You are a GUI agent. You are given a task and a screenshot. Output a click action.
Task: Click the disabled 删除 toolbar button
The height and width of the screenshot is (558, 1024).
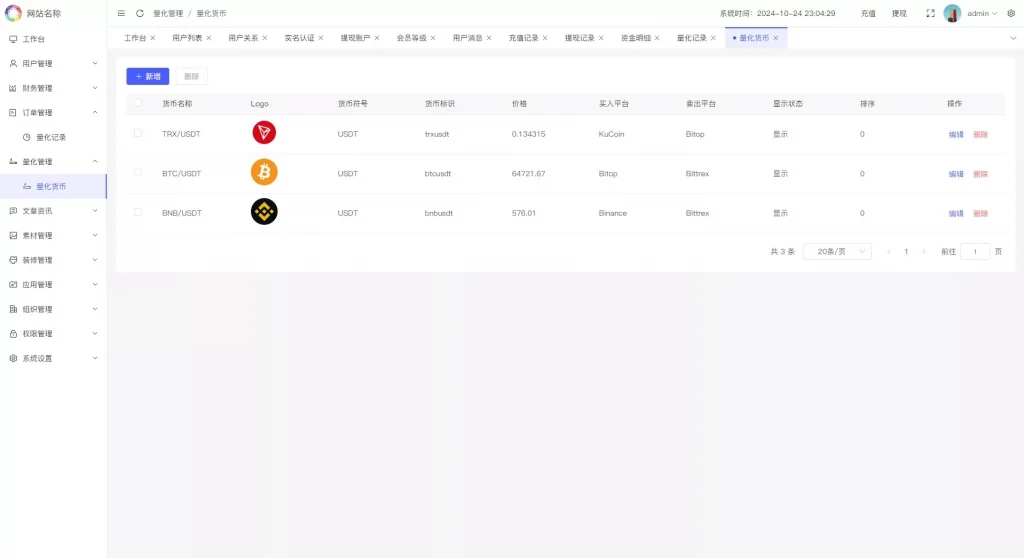coord(191,76)
